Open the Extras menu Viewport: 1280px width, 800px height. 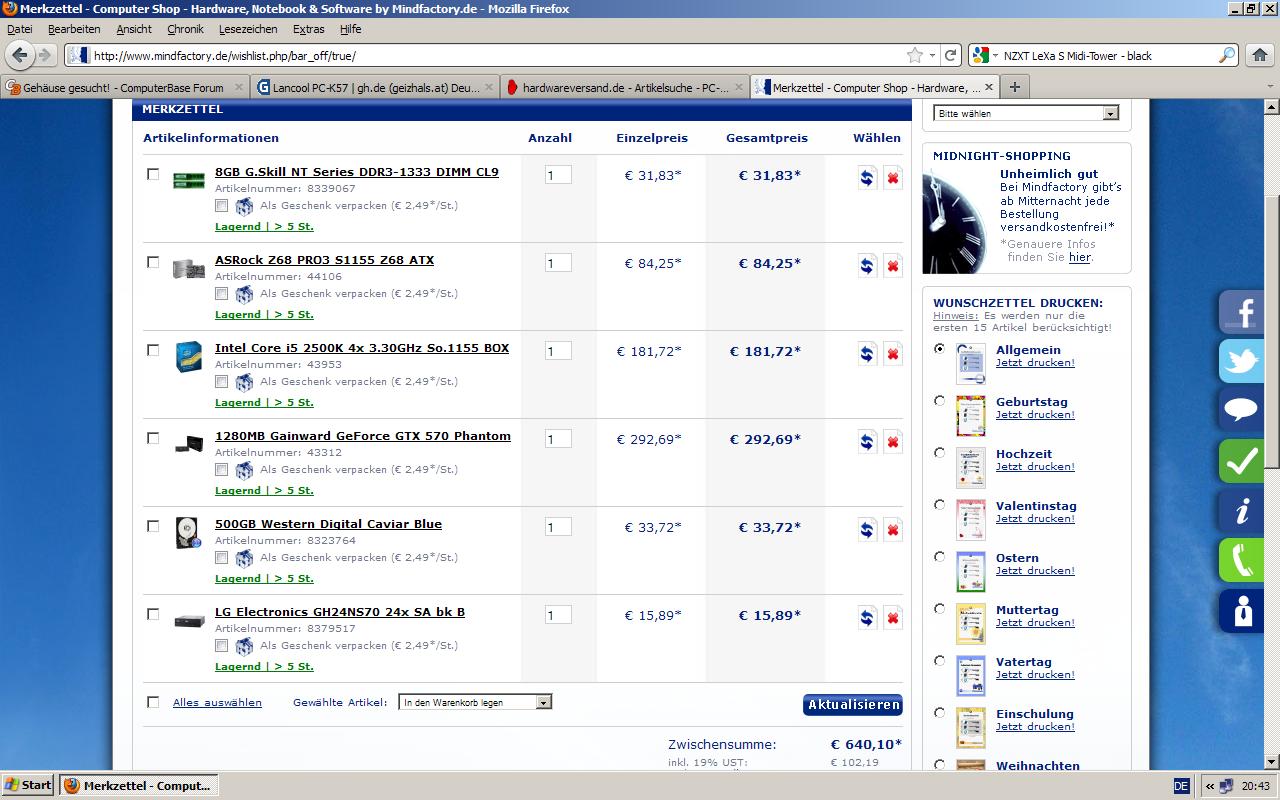[x=308, y=30]
